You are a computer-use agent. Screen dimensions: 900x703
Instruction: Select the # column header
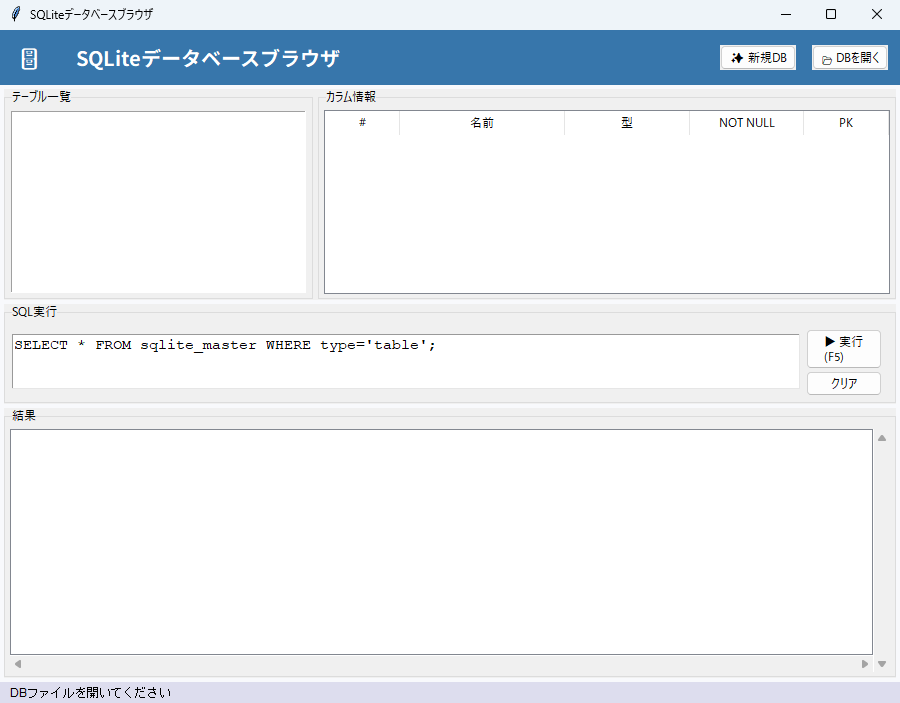(x=362, y=123)
